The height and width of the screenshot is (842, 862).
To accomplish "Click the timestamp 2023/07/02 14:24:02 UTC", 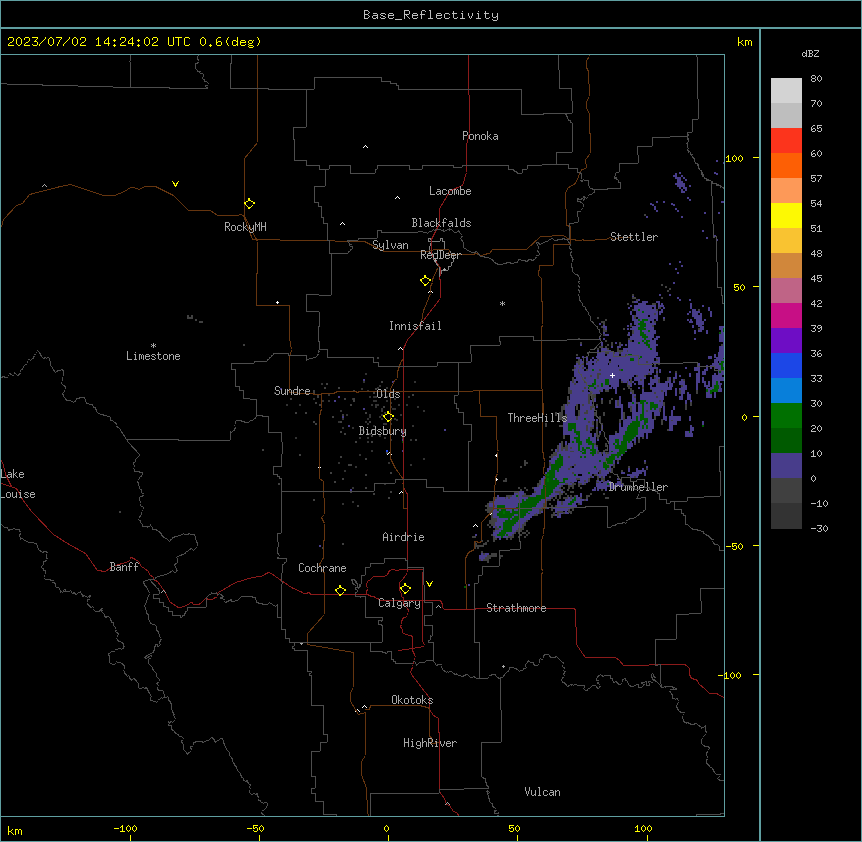I will tap(99, 42).
